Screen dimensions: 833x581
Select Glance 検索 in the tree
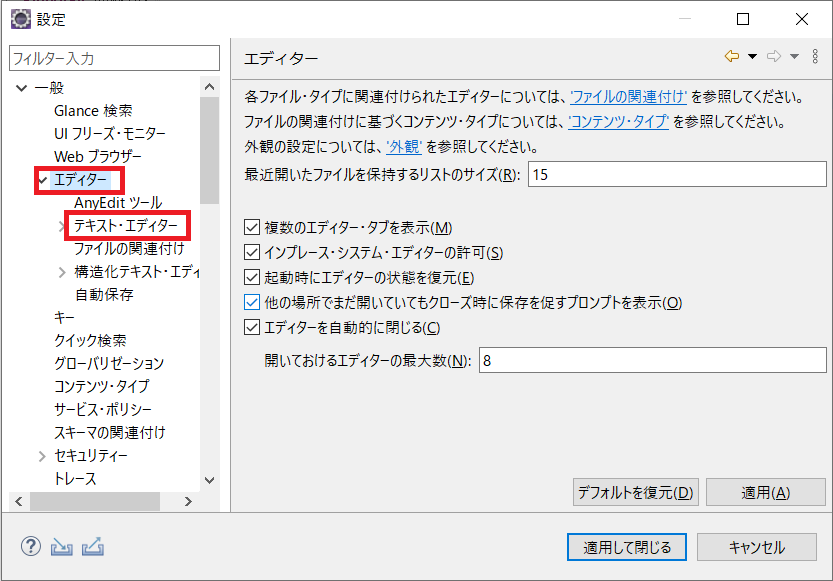[x=93, y=111]
